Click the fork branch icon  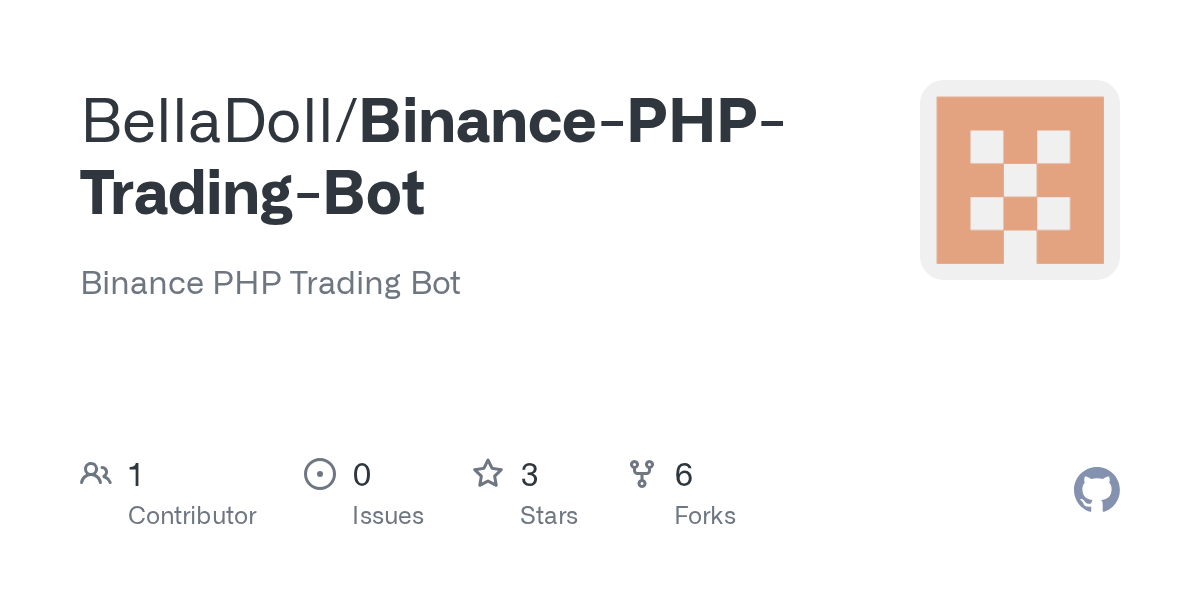tap(642, 474)
